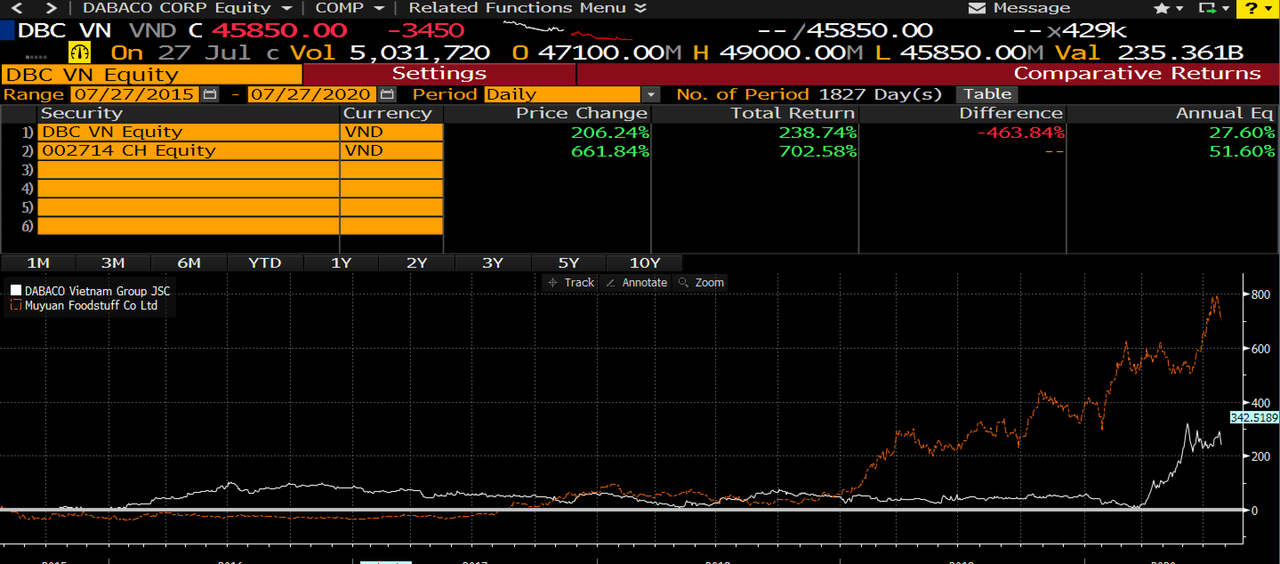Click empty security field in row 3
Viewport: 1280px width, 564px height.
(188, 170)
